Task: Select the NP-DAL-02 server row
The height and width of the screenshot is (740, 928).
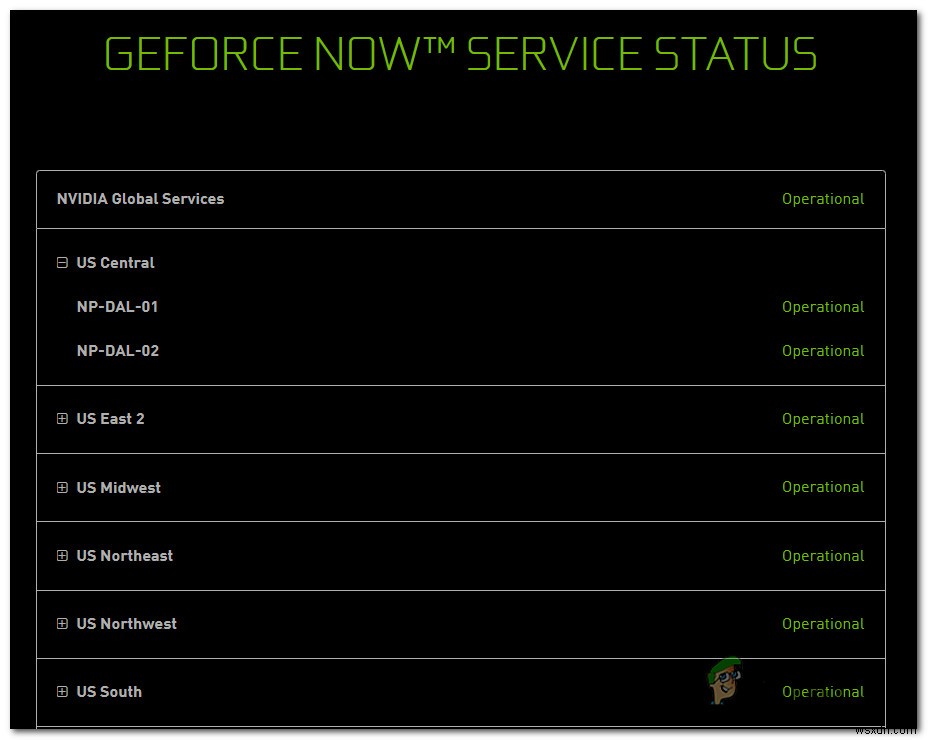Action: [x=117, y=351]
